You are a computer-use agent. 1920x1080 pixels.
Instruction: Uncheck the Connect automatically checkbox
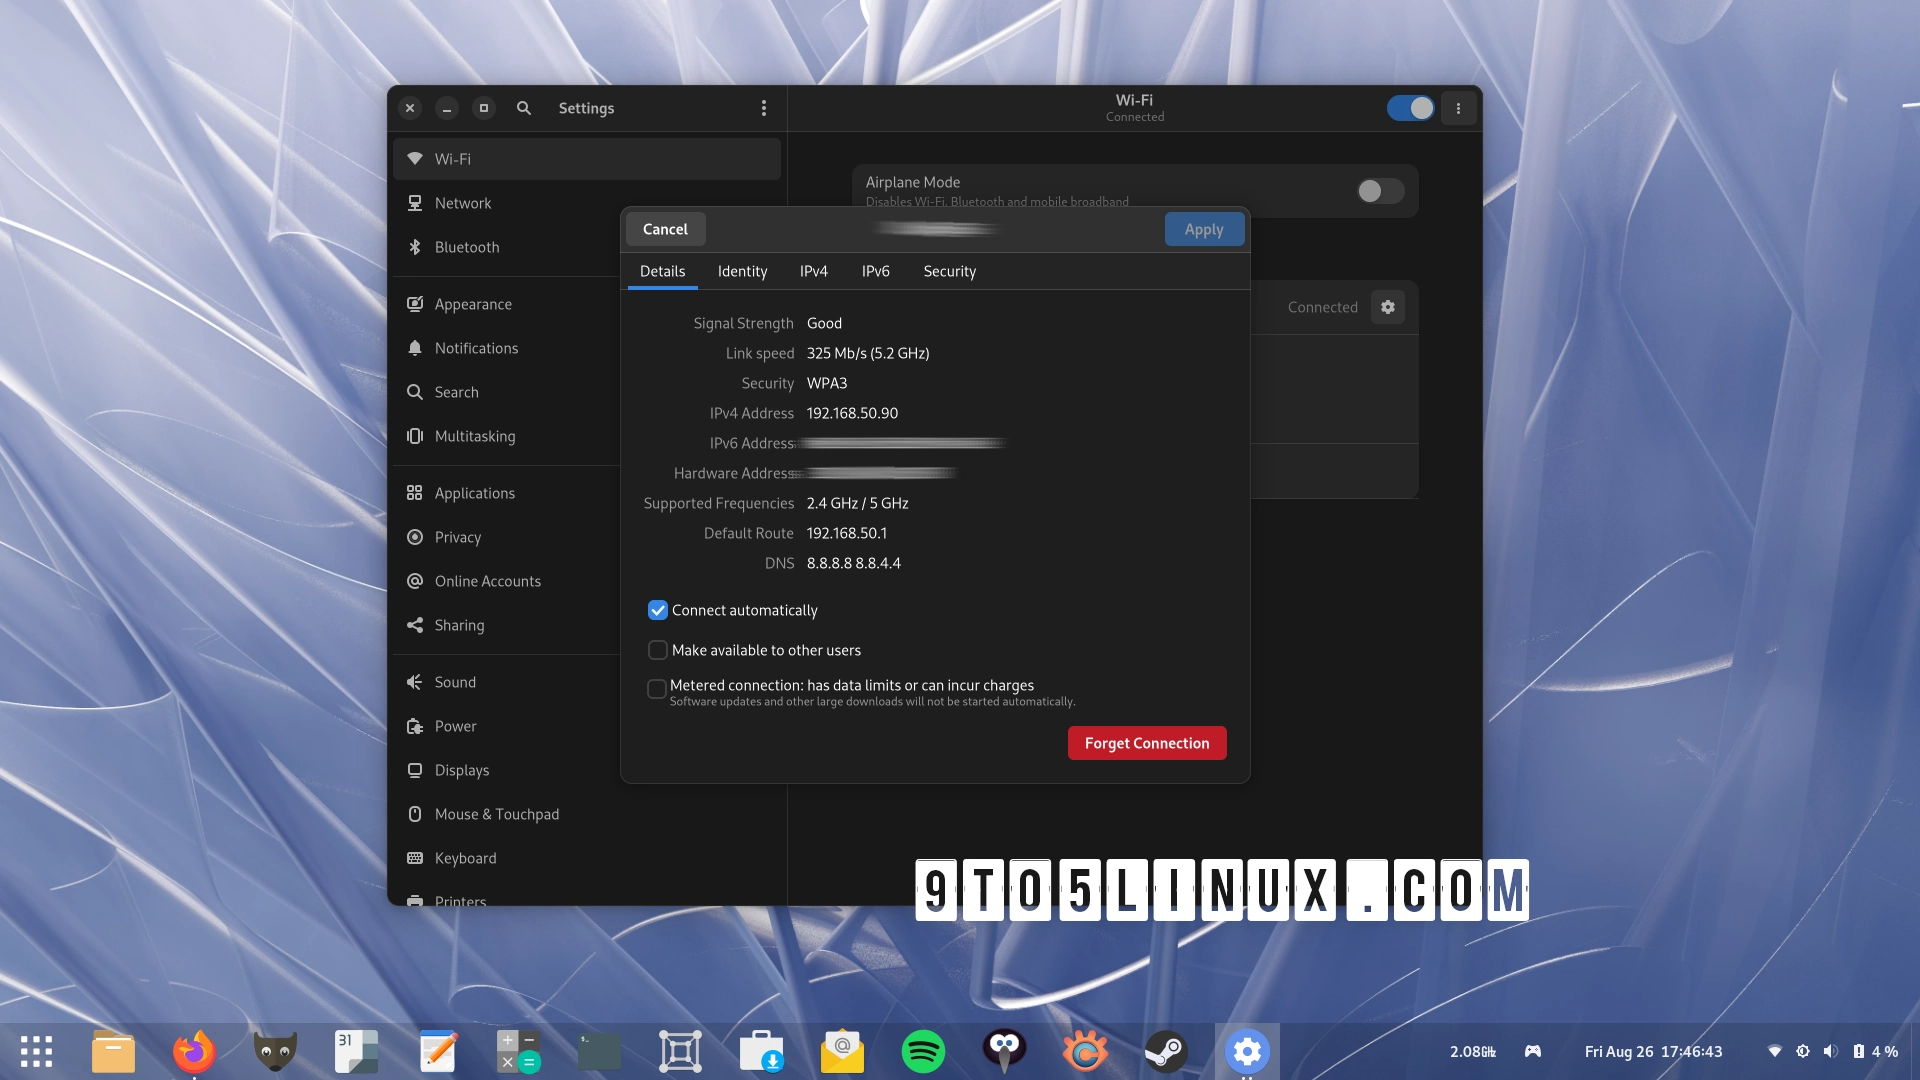(657, 610)
